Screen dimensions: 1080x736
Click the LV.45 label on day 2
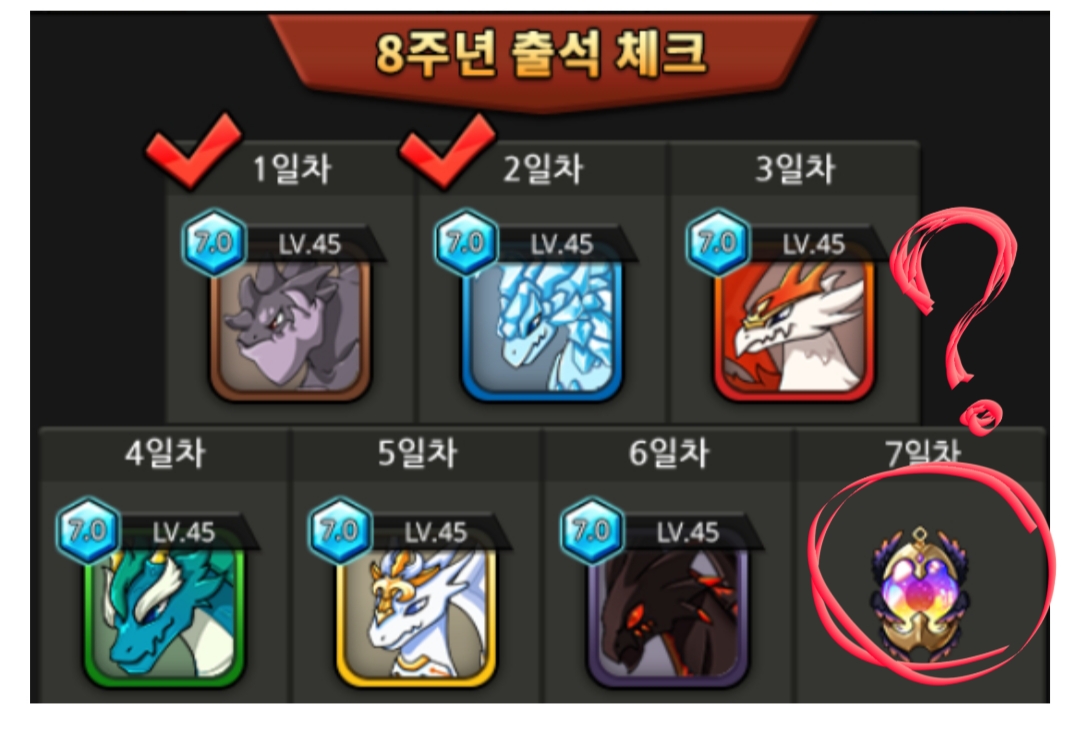click(x=561, y=244)
